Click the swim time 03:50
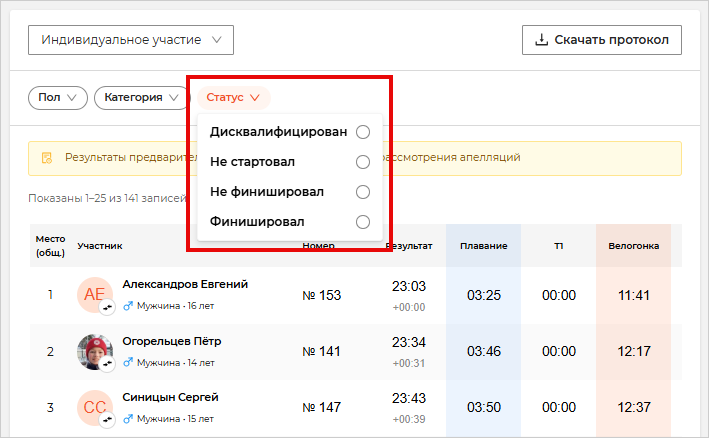This screenshot has height=438, width=709. coord(484,407)
